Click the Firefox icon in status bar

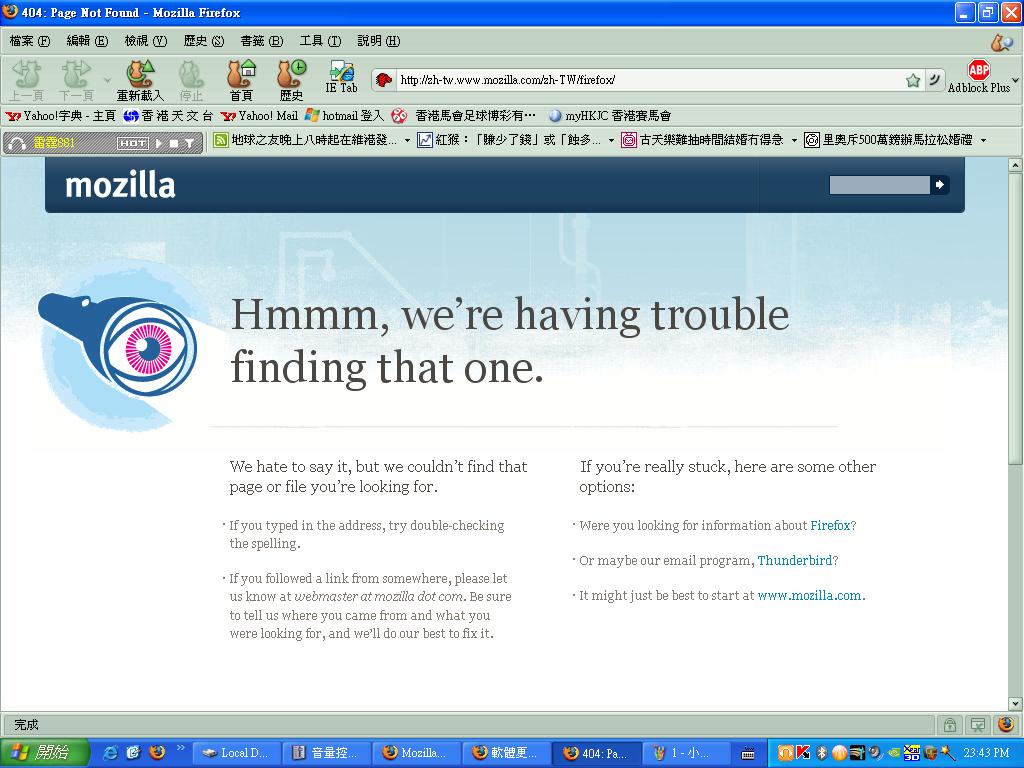tap(1006, 724)
